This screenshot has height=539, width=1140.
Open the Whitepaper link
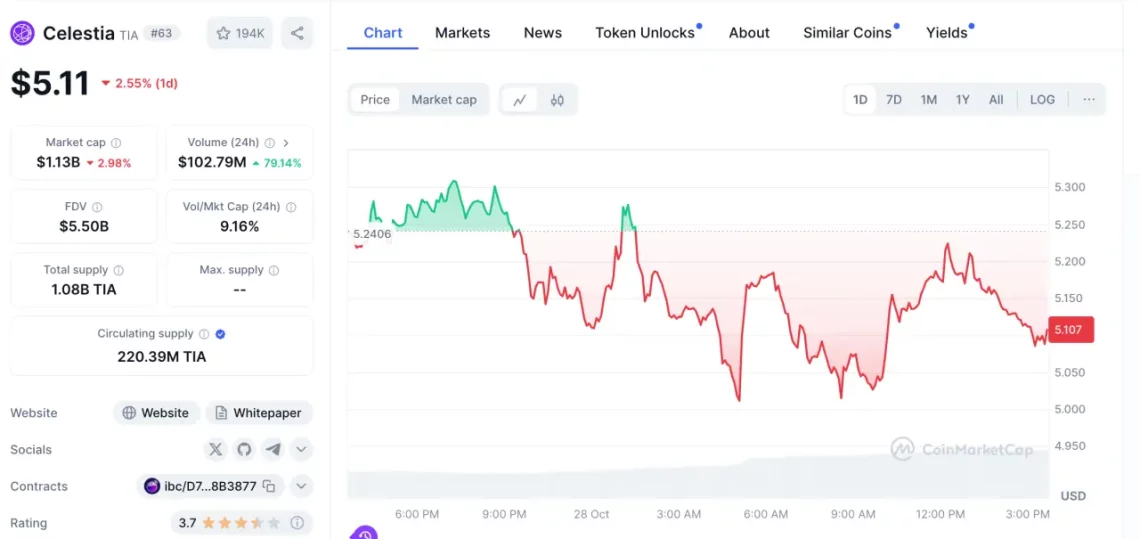[259, 413]
